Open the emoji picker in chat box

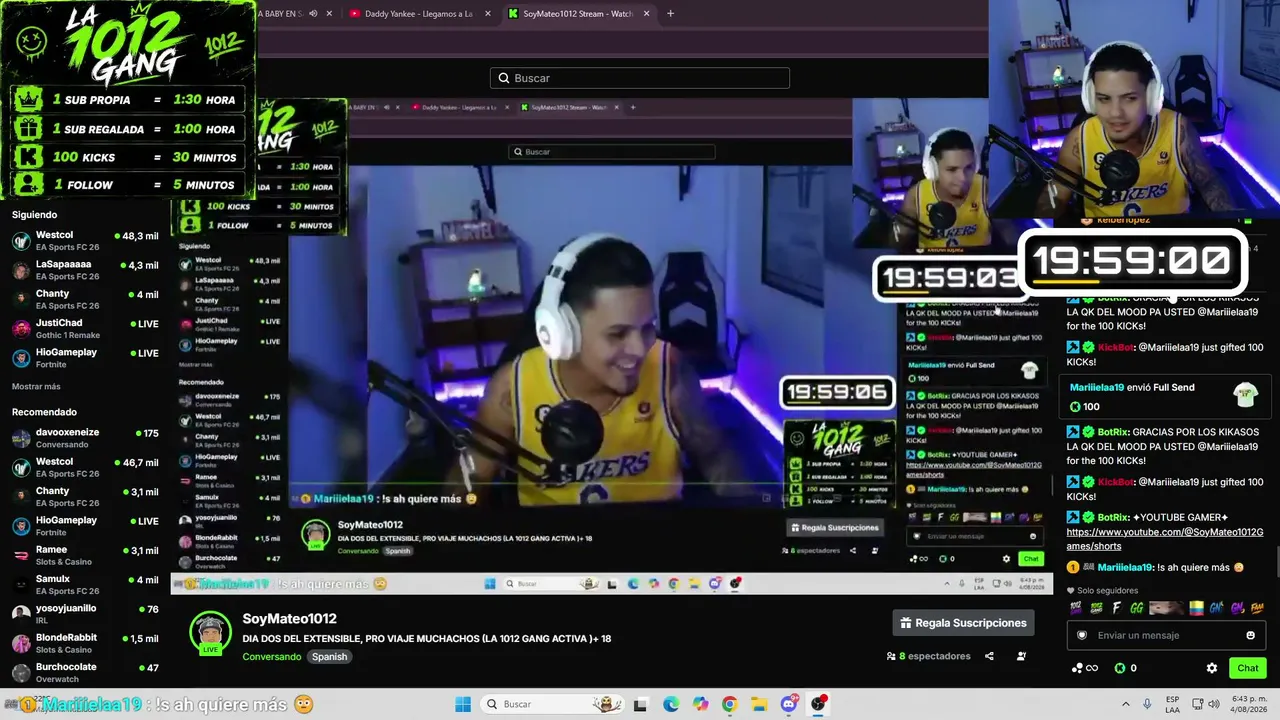click(1250, 635)
